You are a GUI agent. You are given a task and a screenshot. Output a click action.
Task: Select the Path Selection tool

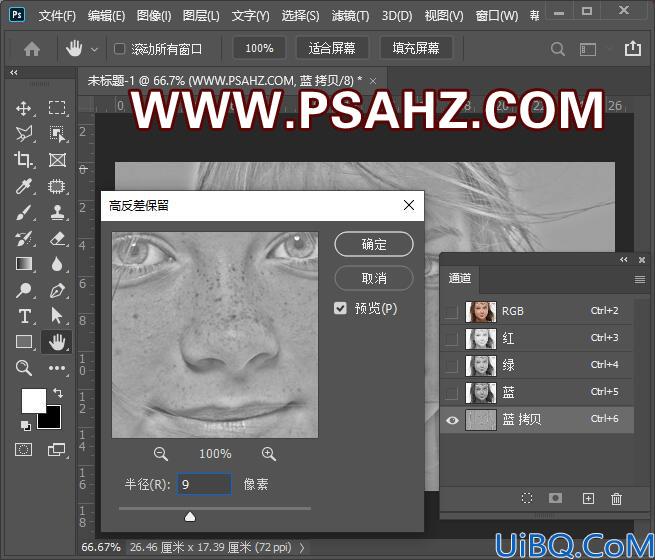pyautogui.click(x=57, y=316)
